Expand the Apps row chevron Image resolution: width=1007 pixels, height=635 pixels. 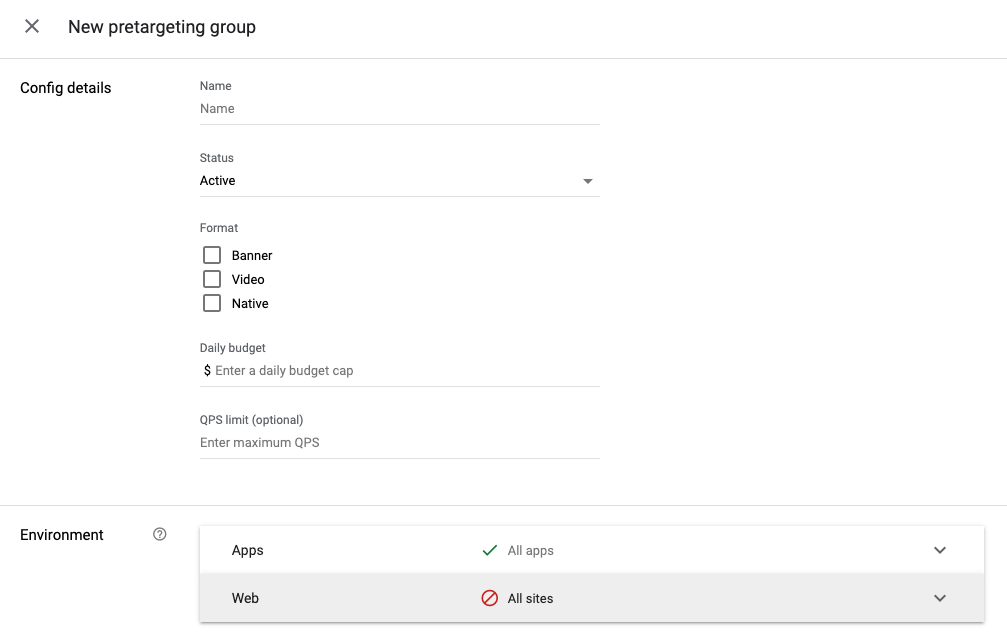pyautogui.click(x=939, y=550)
